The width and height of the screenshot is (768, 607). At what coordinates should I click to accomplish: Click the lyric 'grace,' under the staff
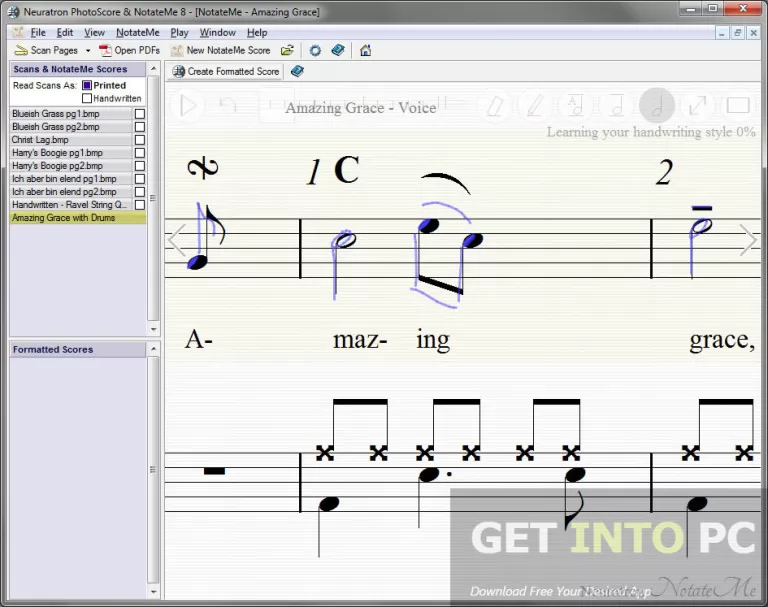(x=722, y=340)
